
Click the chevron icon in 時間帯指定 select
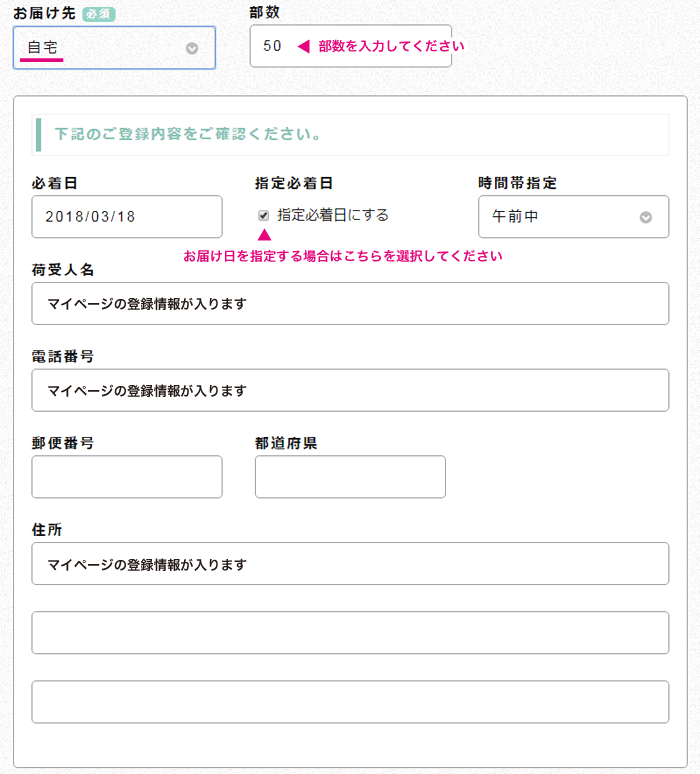click(646, 217)
